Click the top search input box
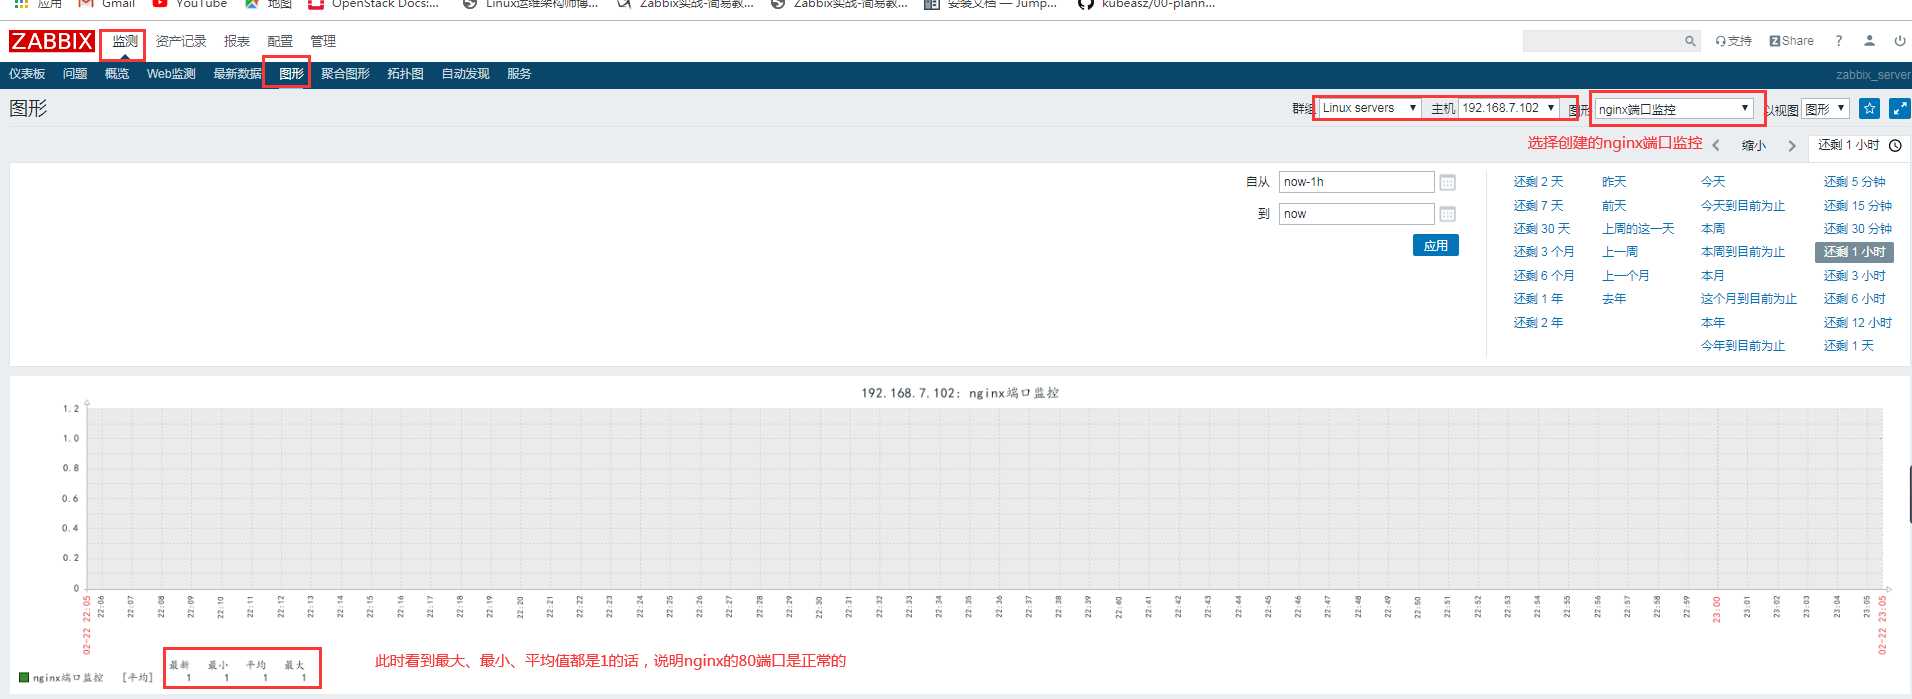 click(x=1602, y=41)
